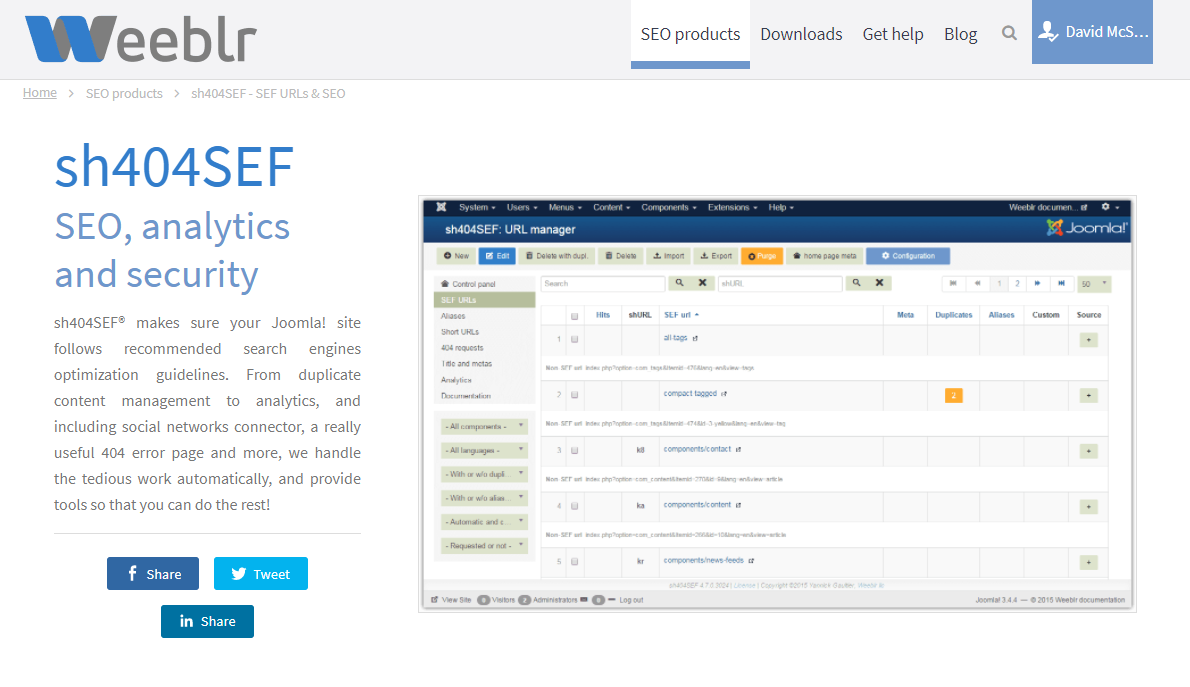Image resolution: width=1190 pixels, height=687 pixels.
Task: Click the shURL filter input field
Action: coord(780,283)
